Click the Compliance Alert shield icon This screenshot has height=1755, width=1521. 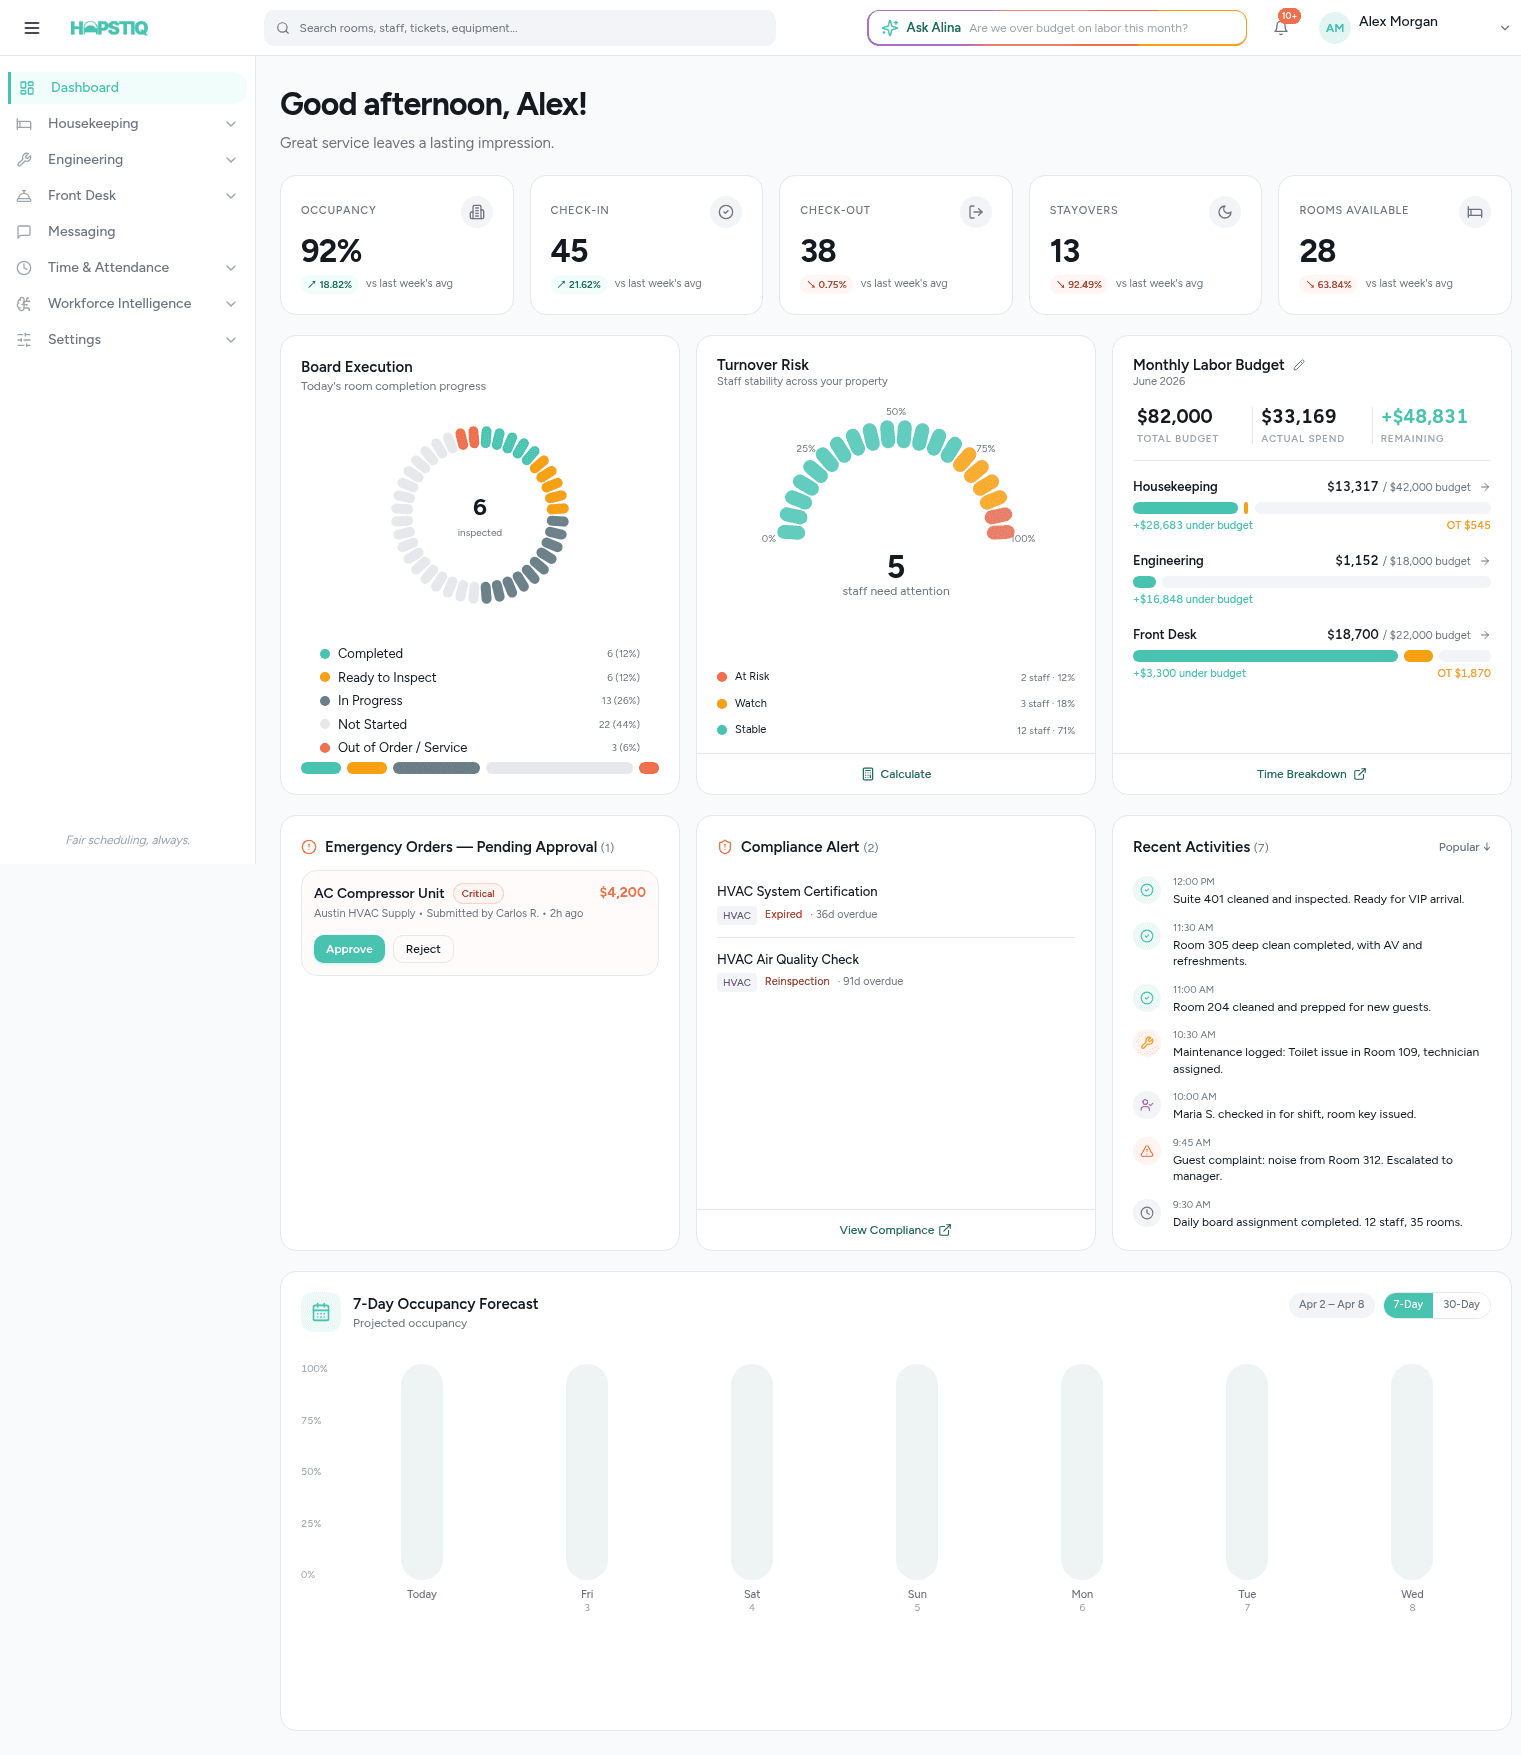(x=725, y=847)
